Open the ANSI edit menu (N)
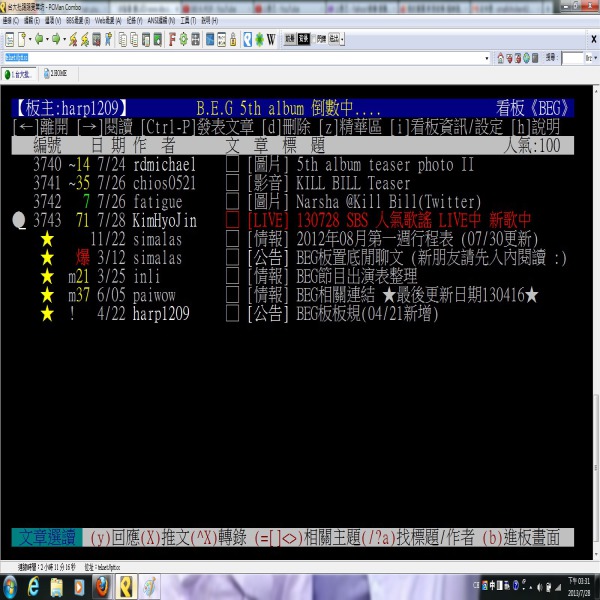 point(161,21)
